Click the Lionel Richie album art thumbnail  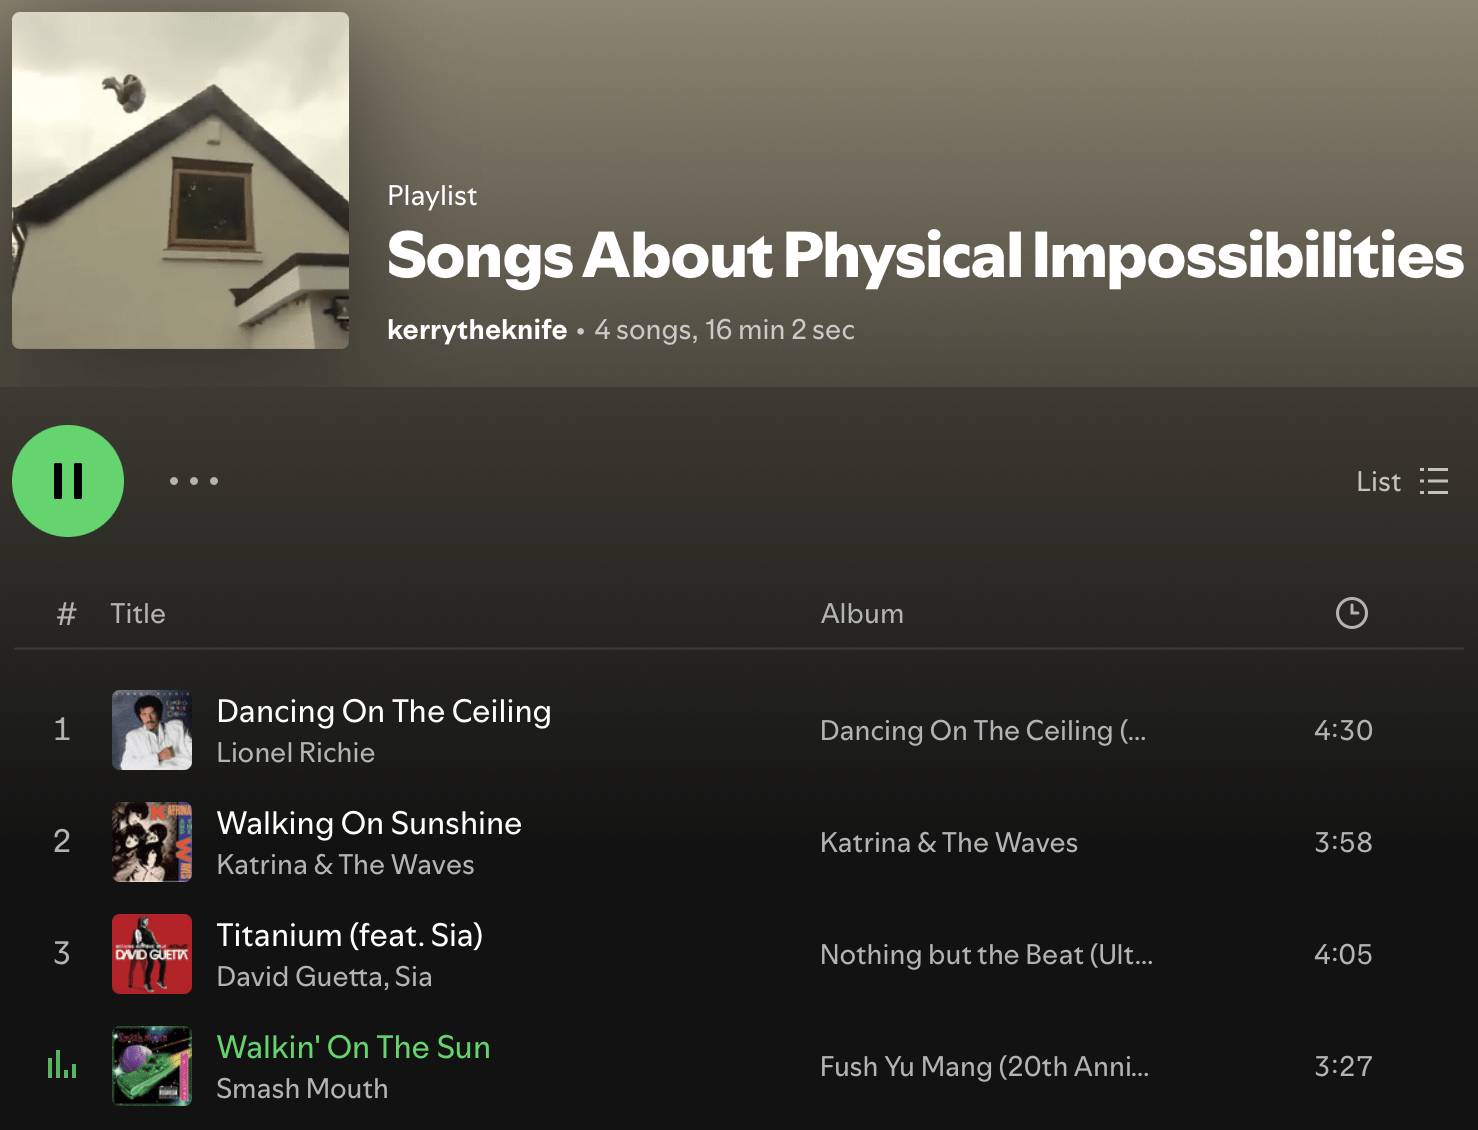152,730
